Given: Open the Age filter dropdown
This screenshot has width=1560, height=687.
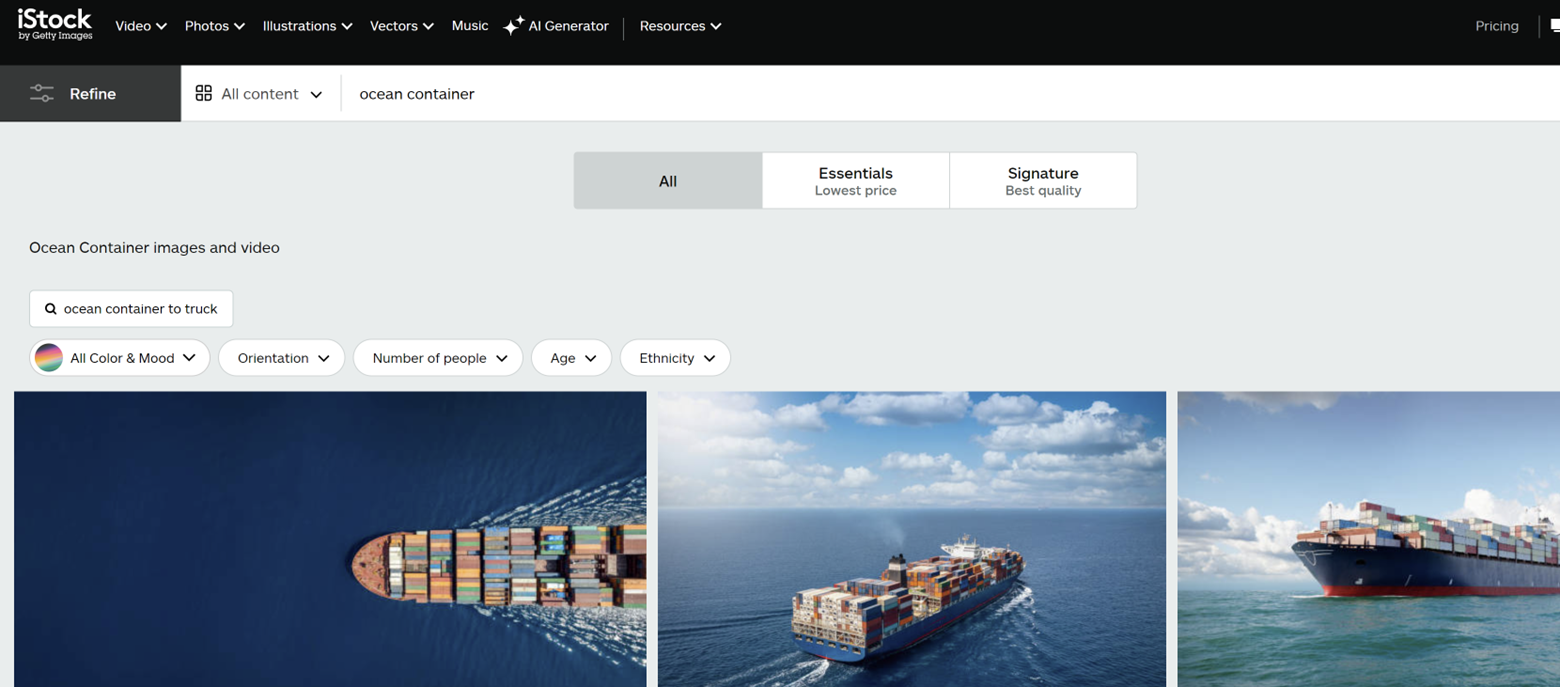Looking at the screenshot, I should point(572,358).
